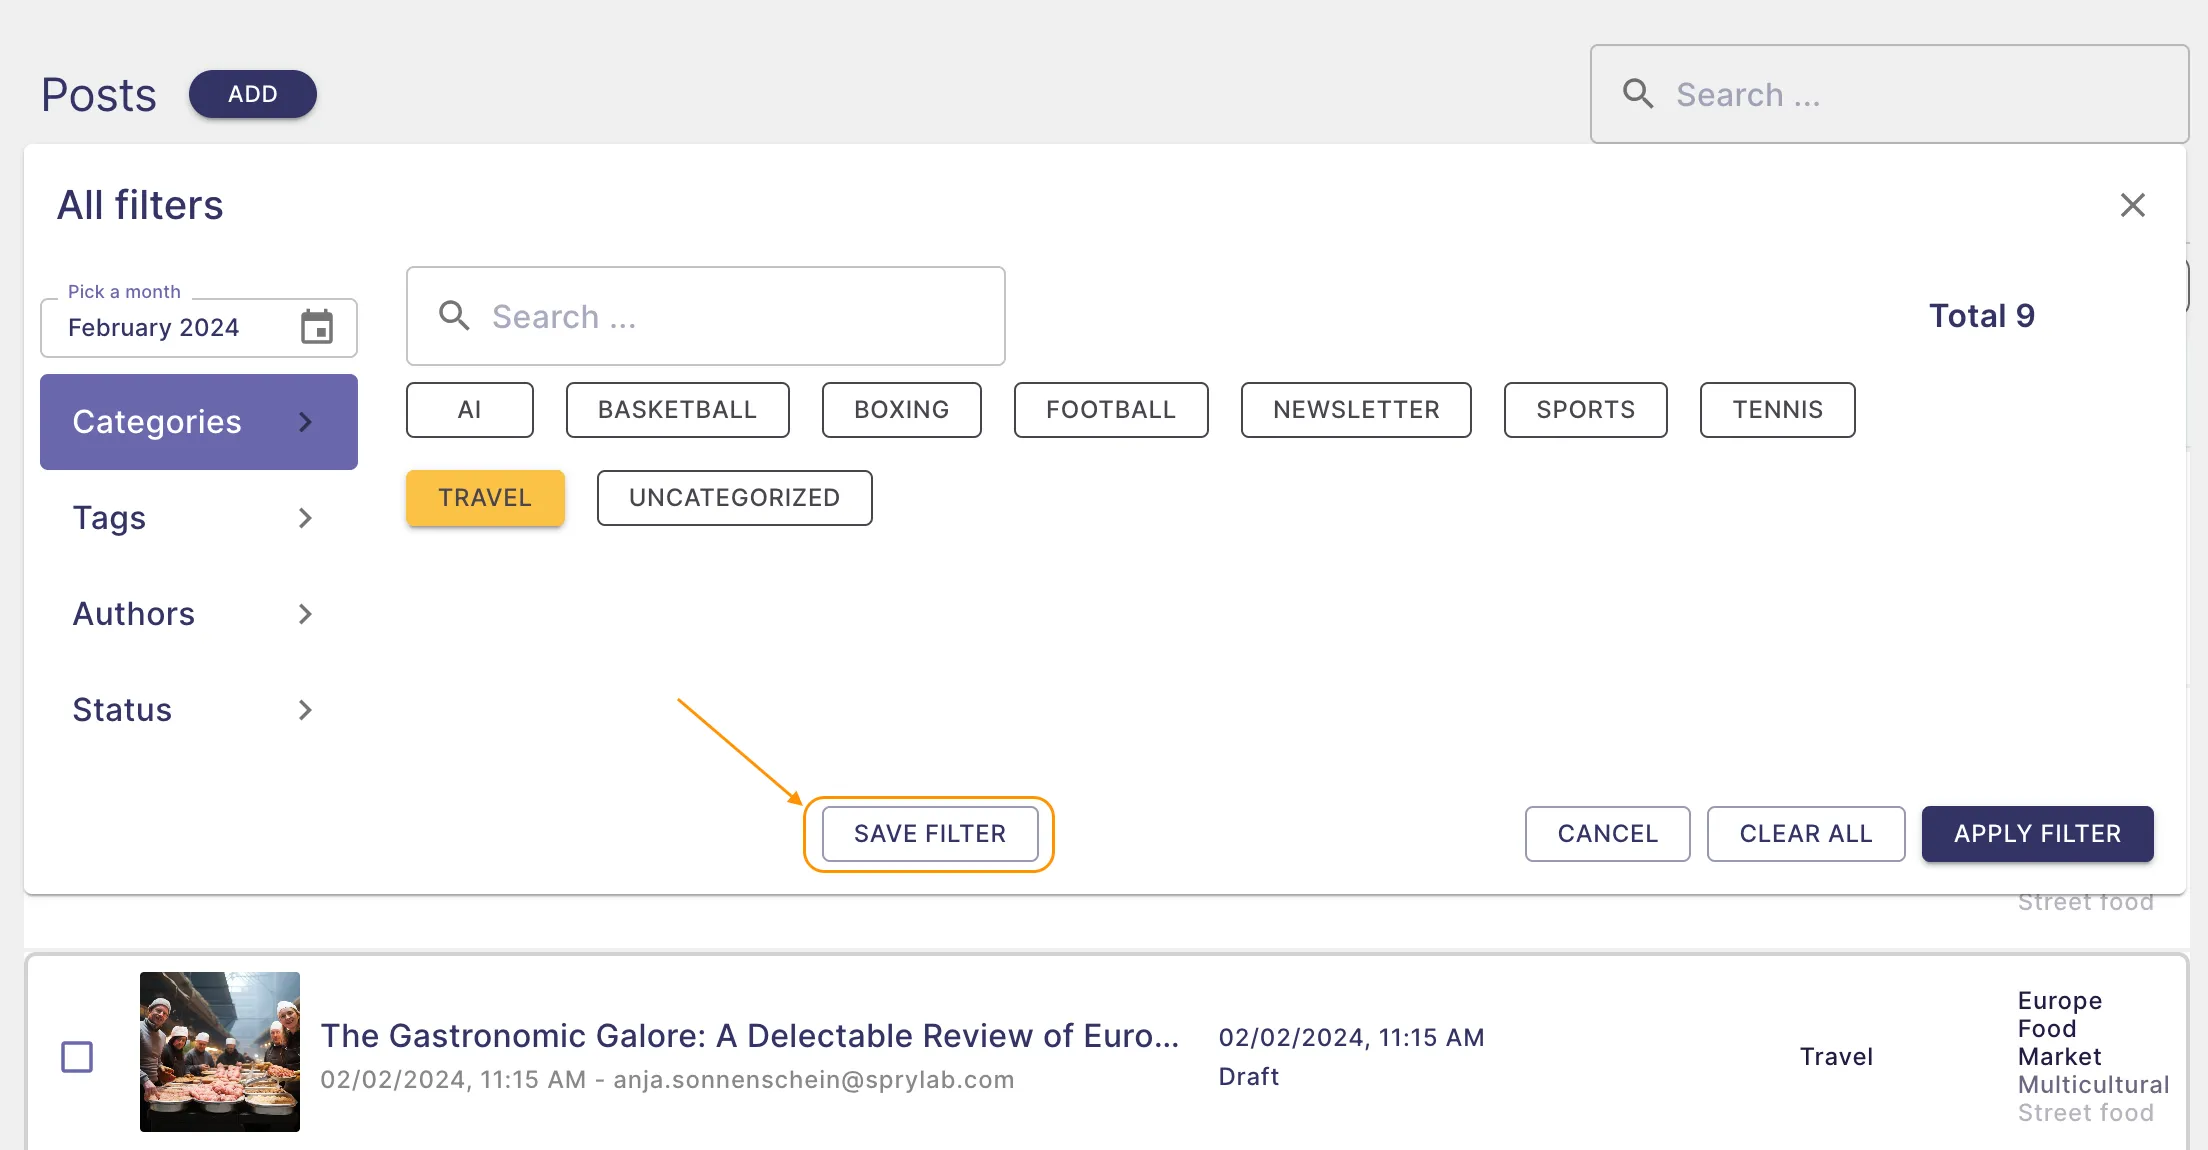Focus the top posts search field
2208x1150 pixels.
click(1890, 94)
